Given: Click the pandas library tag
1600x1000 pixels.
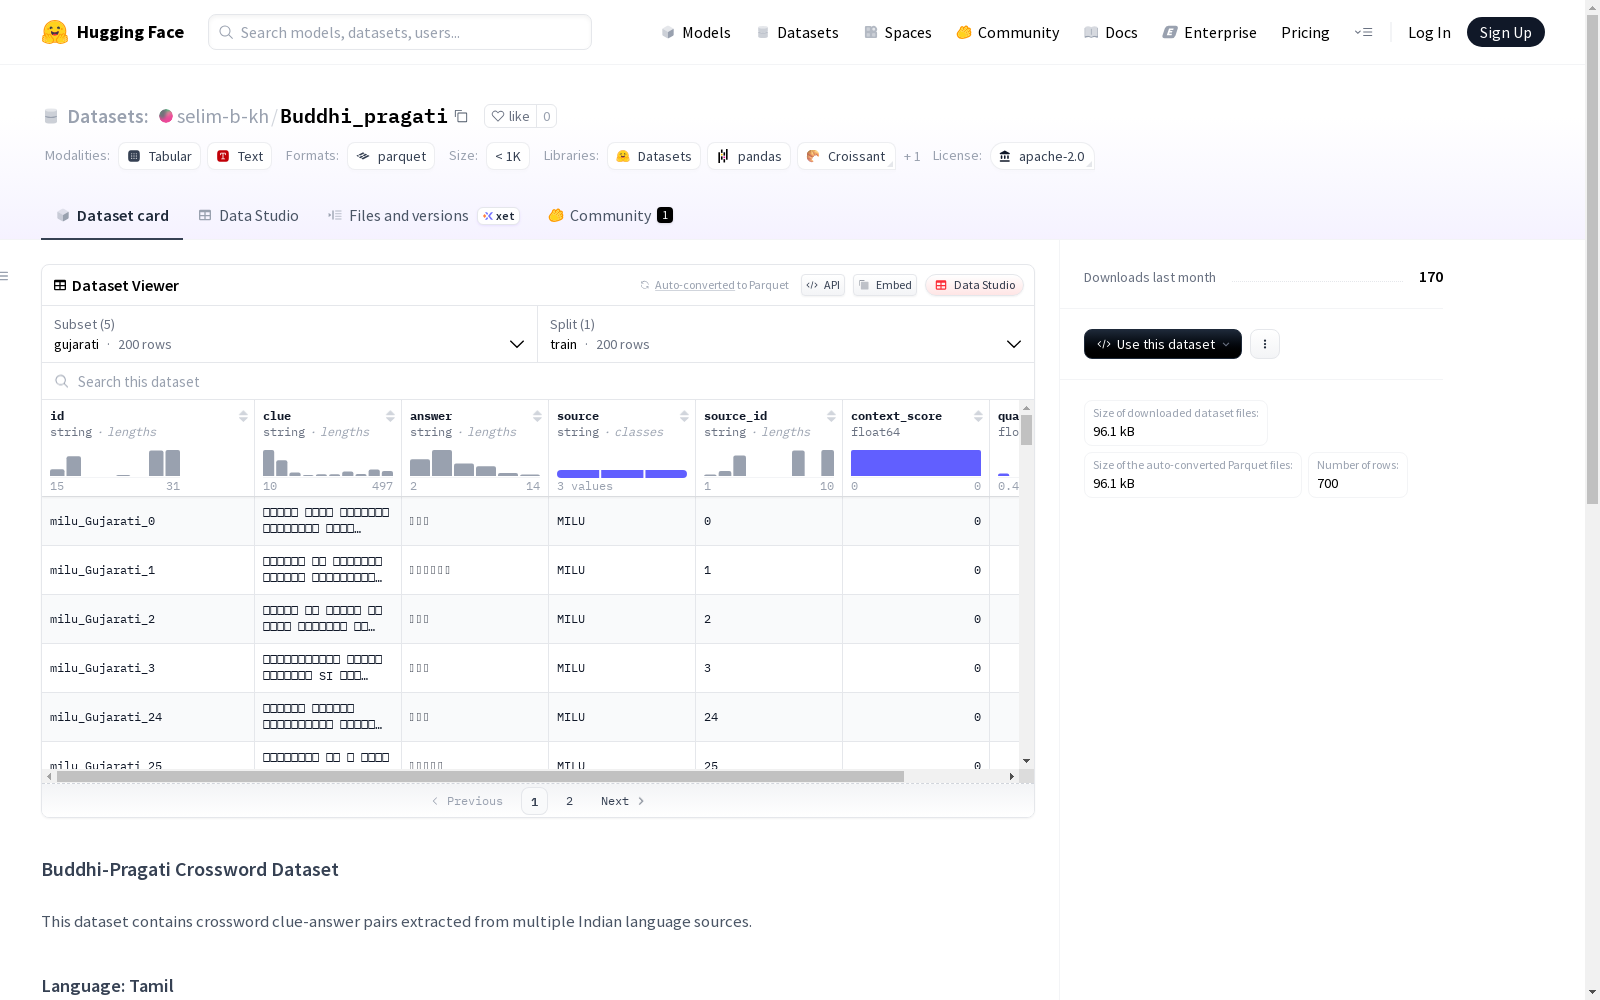Looking at the screenshot, I should point(749,156).
